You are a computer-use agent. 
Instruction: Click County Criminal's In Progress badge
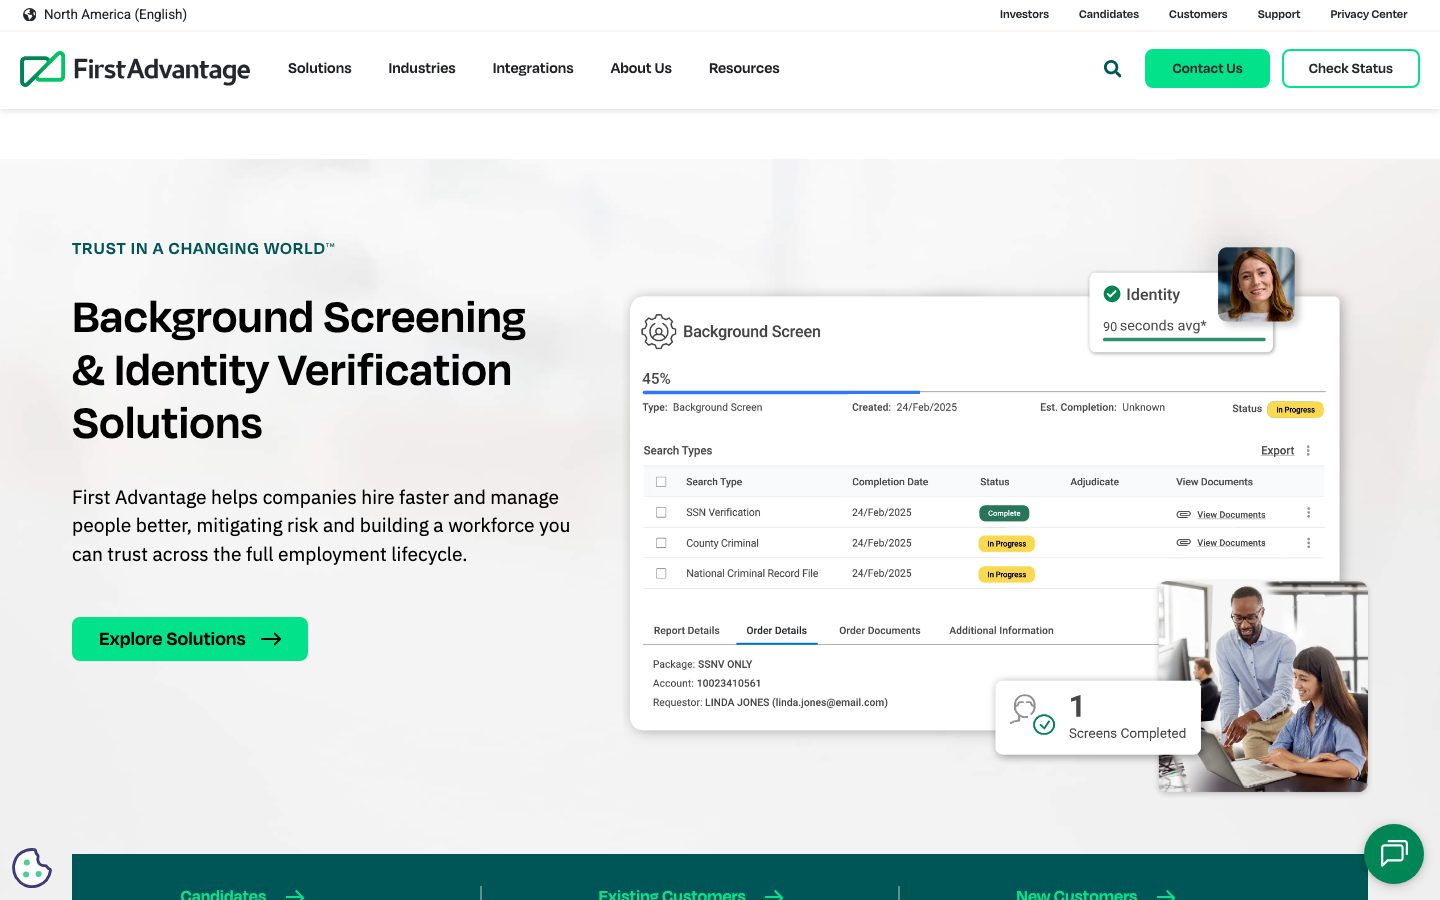point(1007,544)
